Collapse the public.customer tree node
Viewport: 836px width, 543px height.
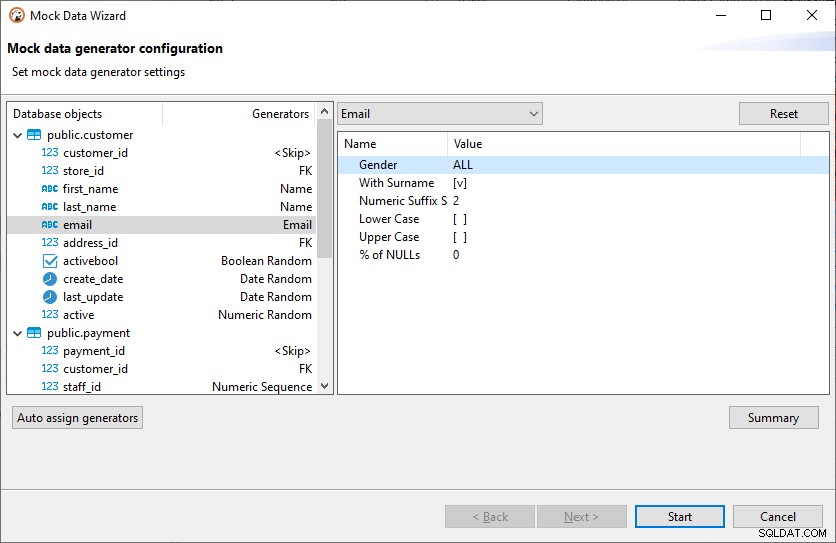(17, 135)
